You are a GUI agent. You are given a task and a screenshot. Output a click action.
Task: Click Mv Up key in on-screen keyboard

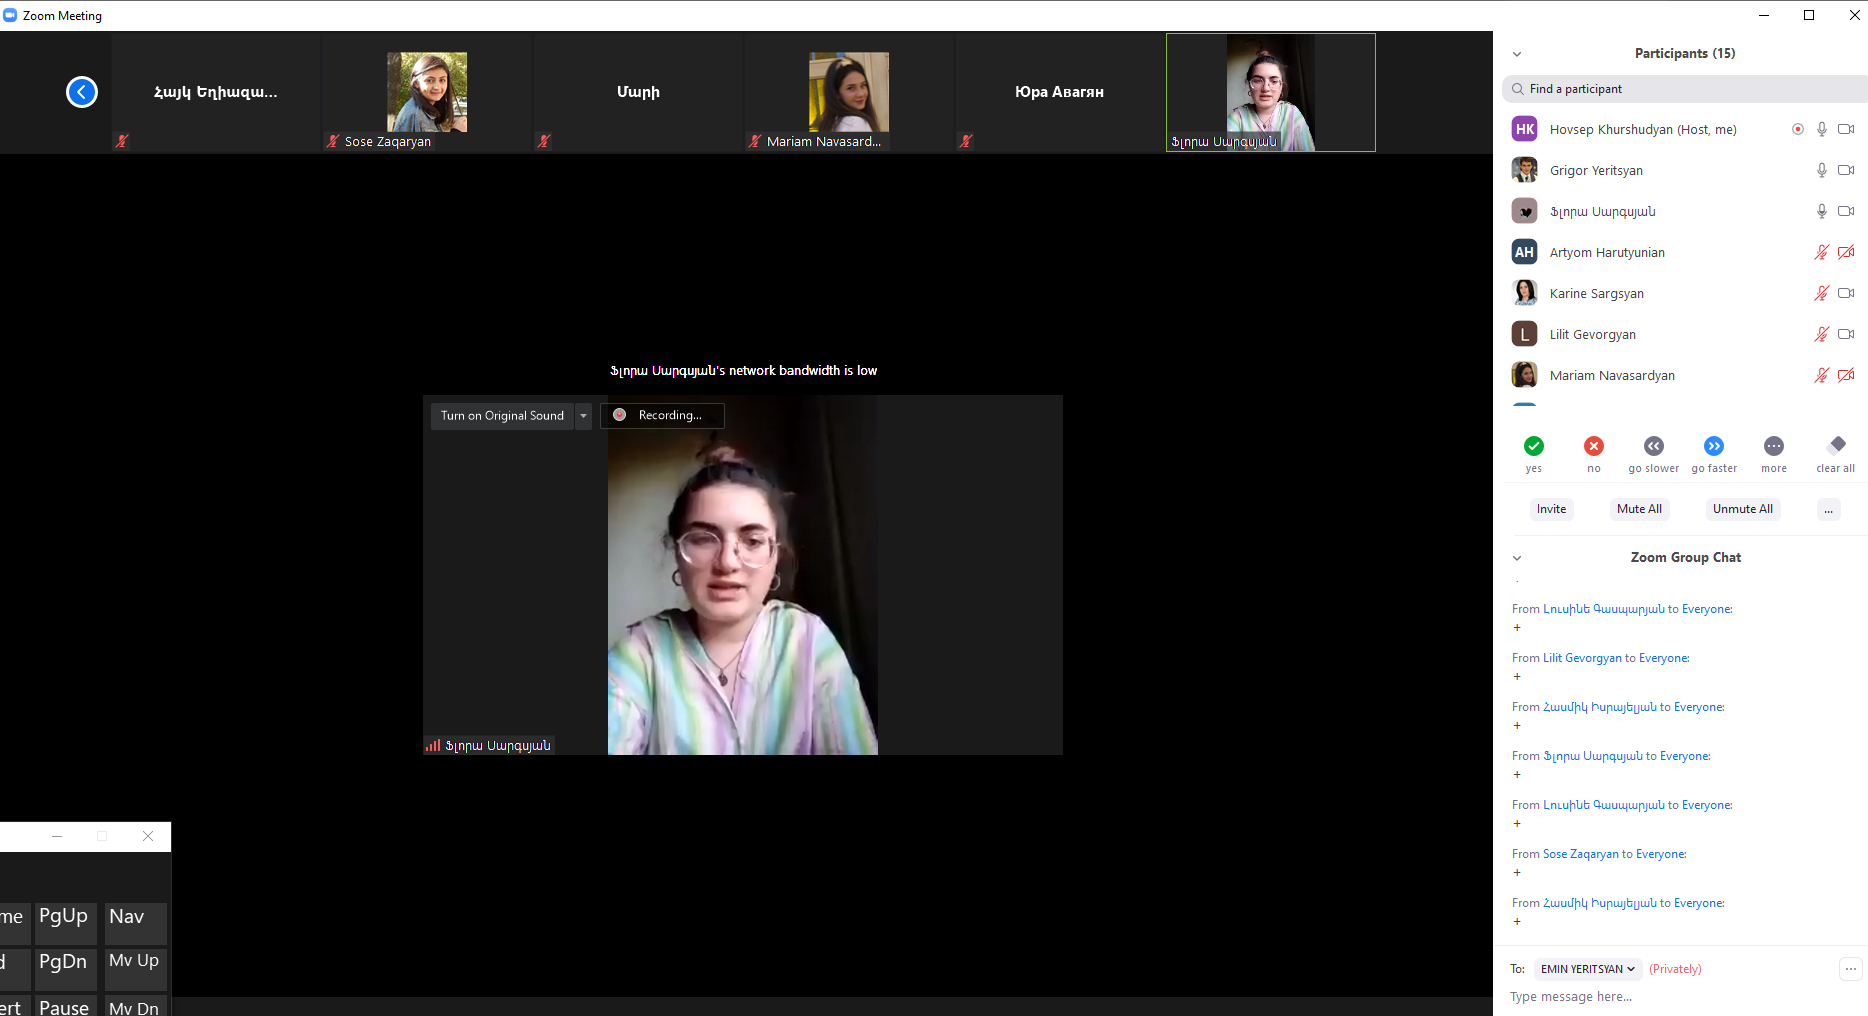coord(135,968)
